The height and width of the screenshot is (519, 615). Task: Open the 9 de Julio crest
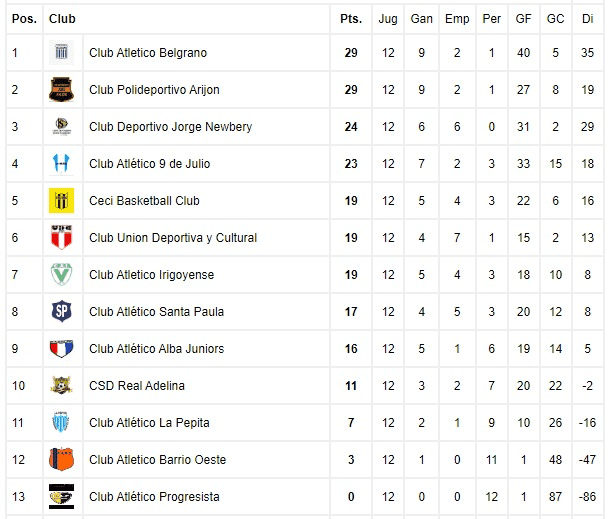(x=62, y=164)
